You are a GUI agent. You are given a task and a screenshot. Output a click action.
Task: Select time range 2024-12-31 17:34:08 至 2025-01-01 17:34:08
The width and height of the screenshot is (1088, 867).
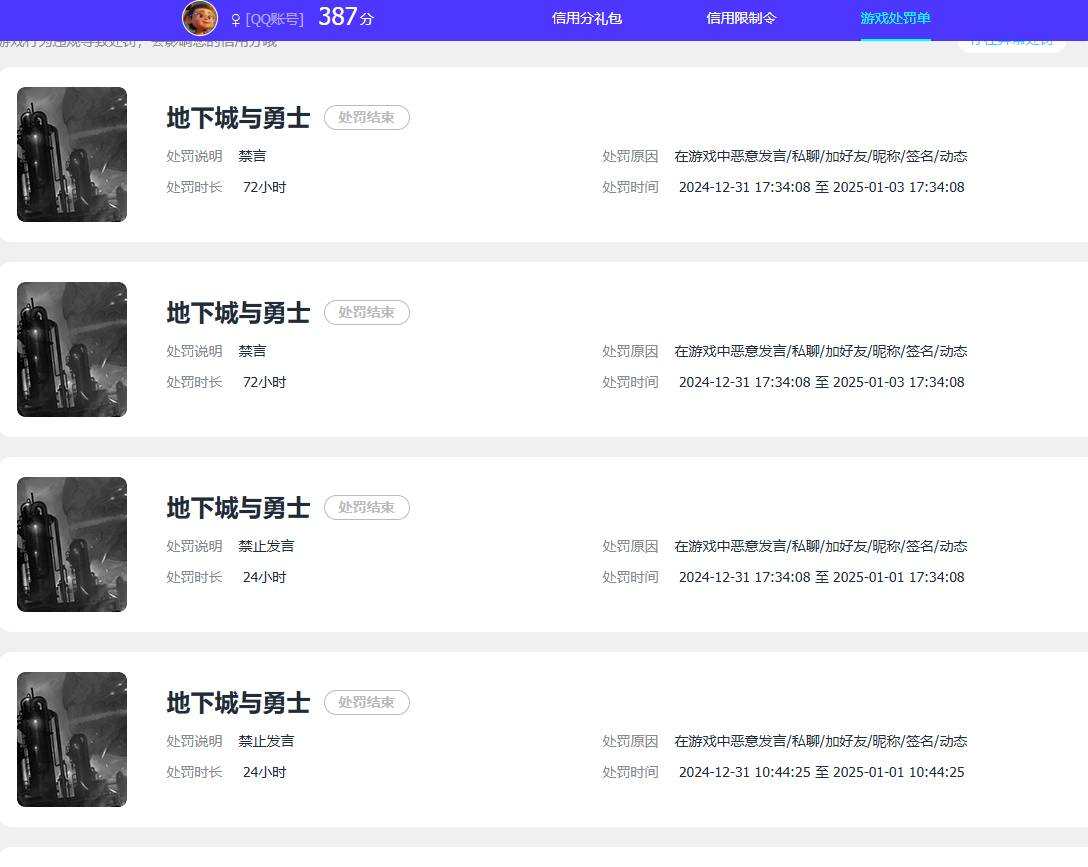point(822,577)
